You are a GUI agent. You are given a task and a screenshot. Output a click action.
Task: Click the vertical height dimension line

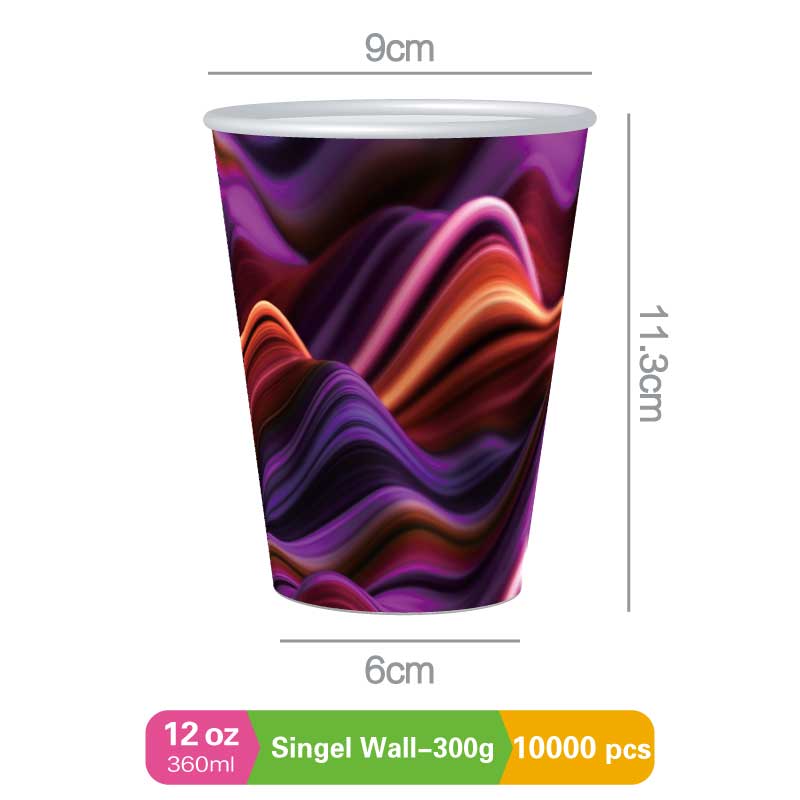pyautogui.click(x=629, y=362)
